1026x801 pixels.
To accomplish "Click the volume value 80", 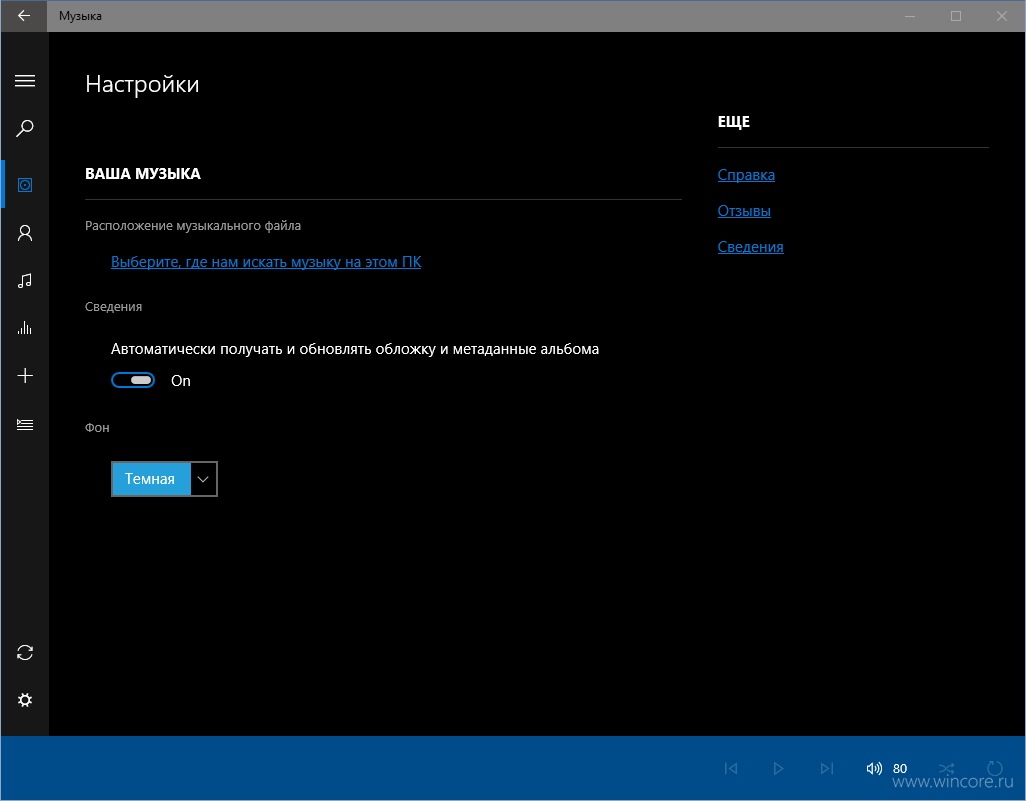I will click(x=900, y=768).
